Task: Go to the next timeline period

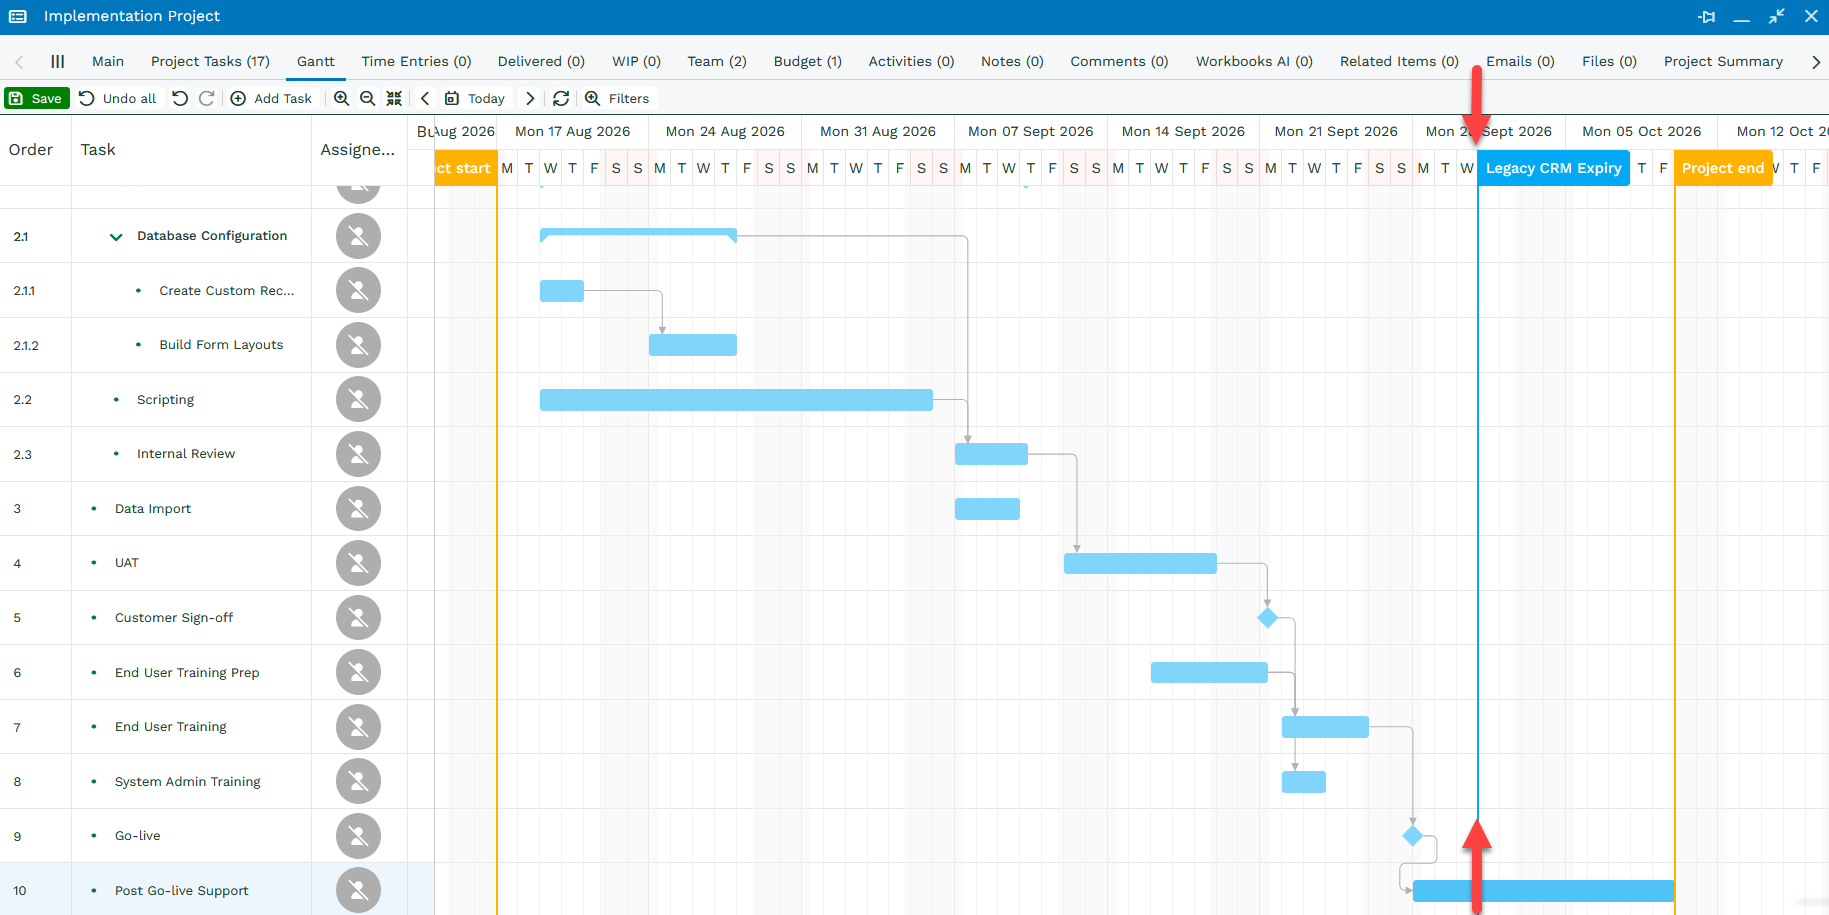Action: click(530, 98)
